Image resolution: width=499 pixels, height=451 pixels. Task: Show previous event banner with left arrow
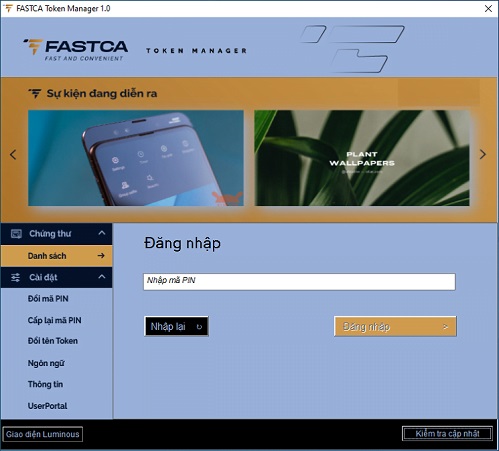point(13,155)
